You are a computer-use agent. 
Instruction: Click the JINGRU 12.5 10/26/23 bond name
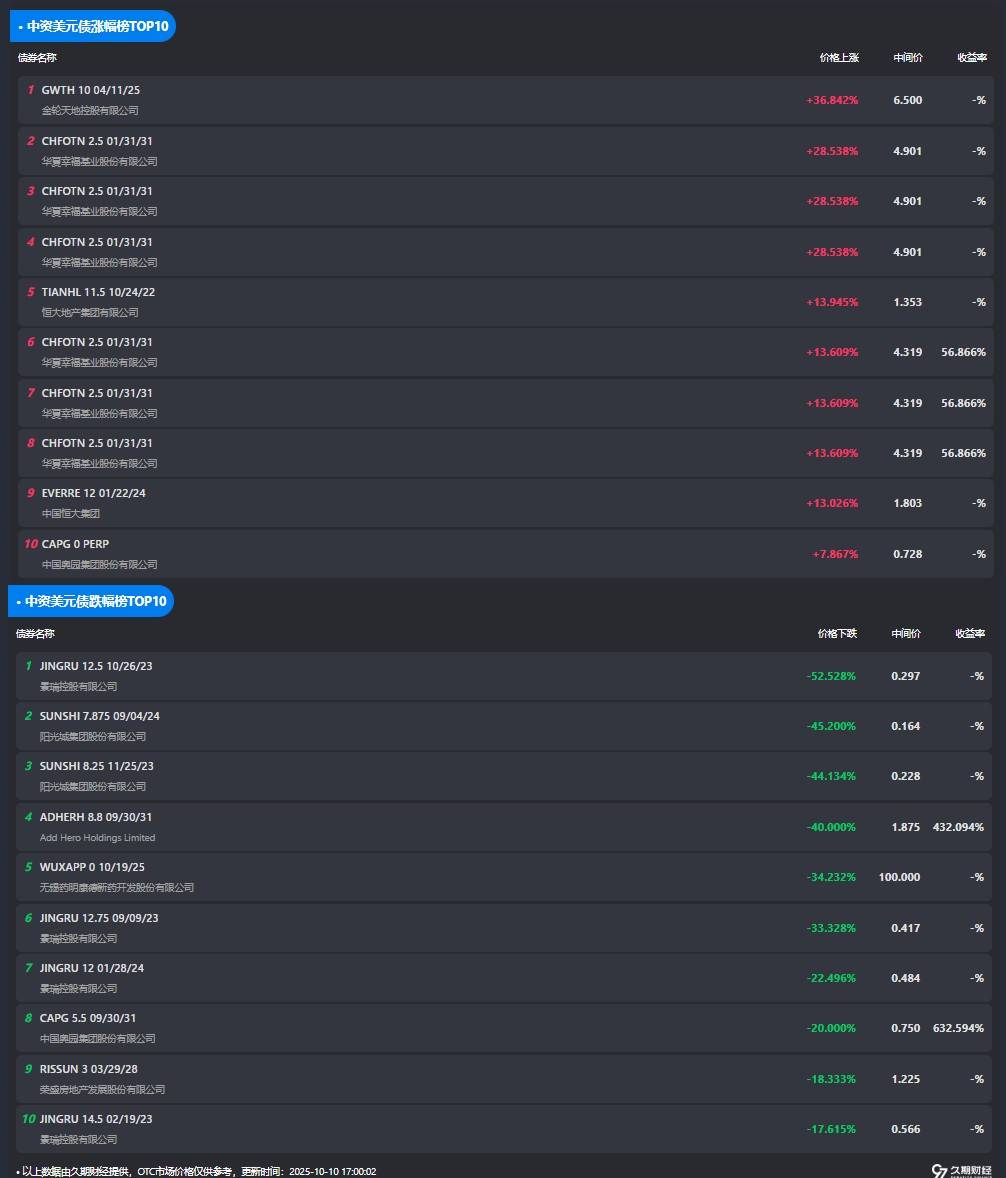point(96,666)
